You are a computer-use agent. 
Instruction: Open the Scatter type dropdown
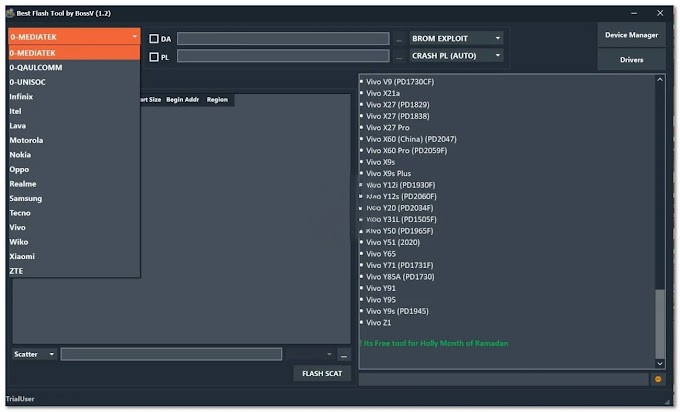(34, 355)
